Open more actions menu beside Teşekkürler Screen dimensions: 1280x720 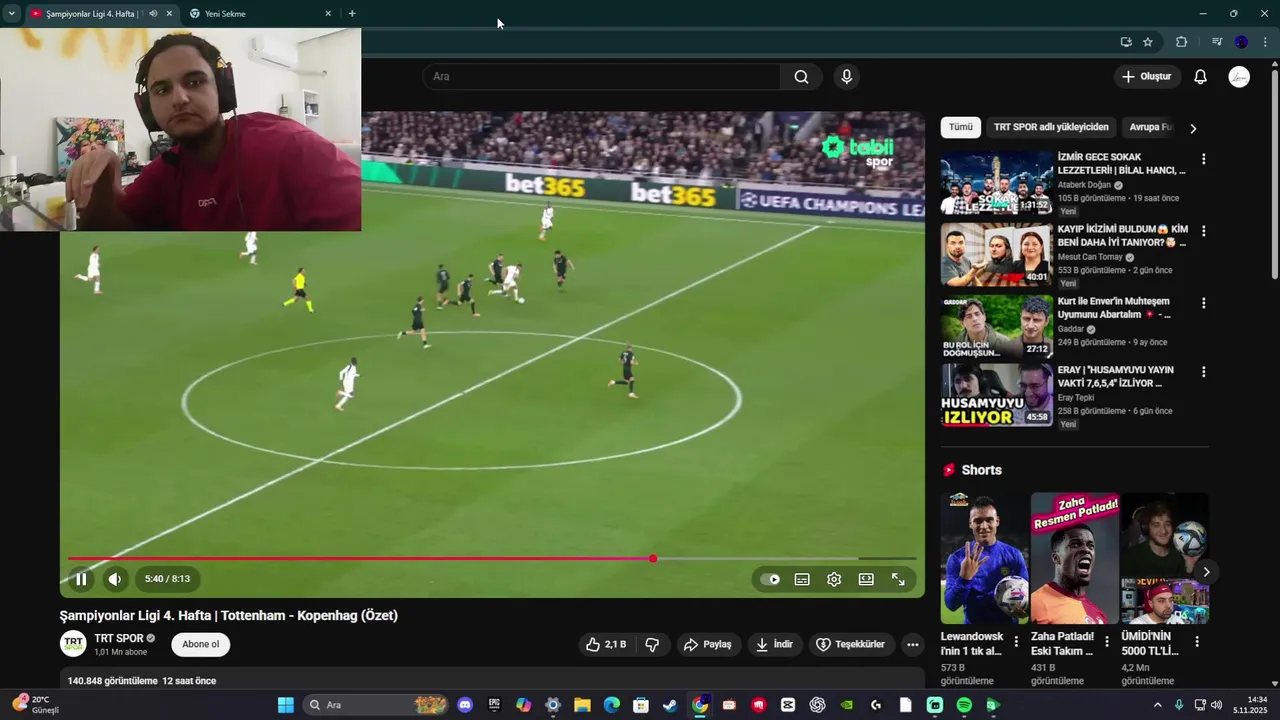(x=912, y=645)
